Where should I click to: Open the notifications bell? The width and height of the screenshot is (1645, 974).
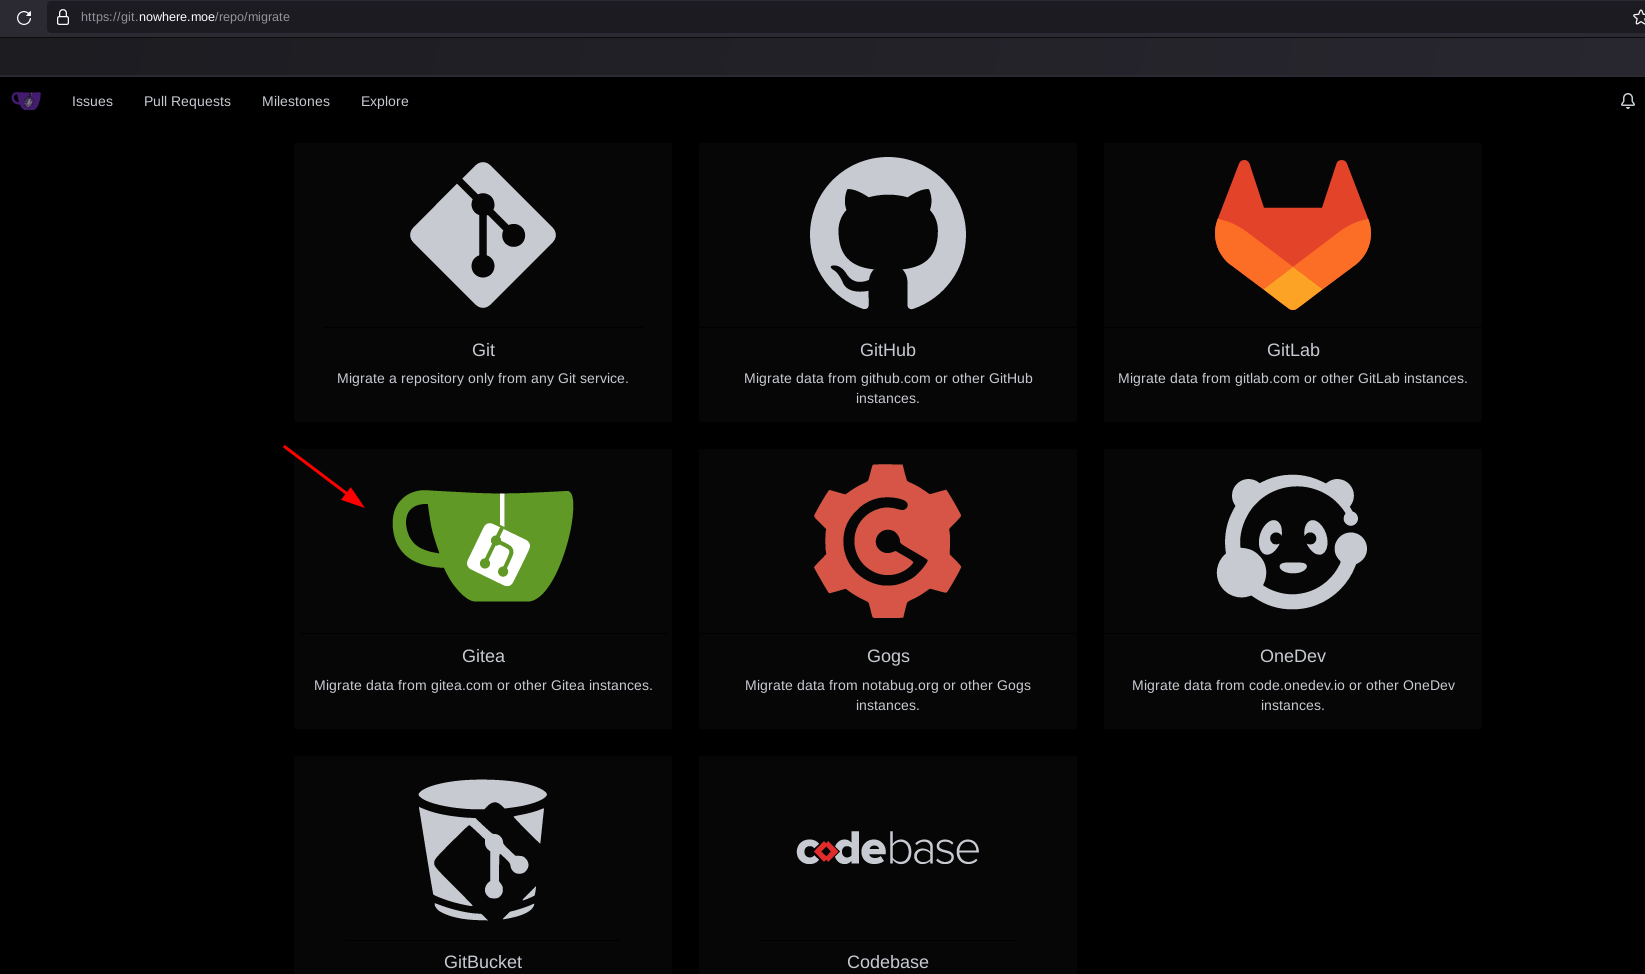[x=1627, y=101]
